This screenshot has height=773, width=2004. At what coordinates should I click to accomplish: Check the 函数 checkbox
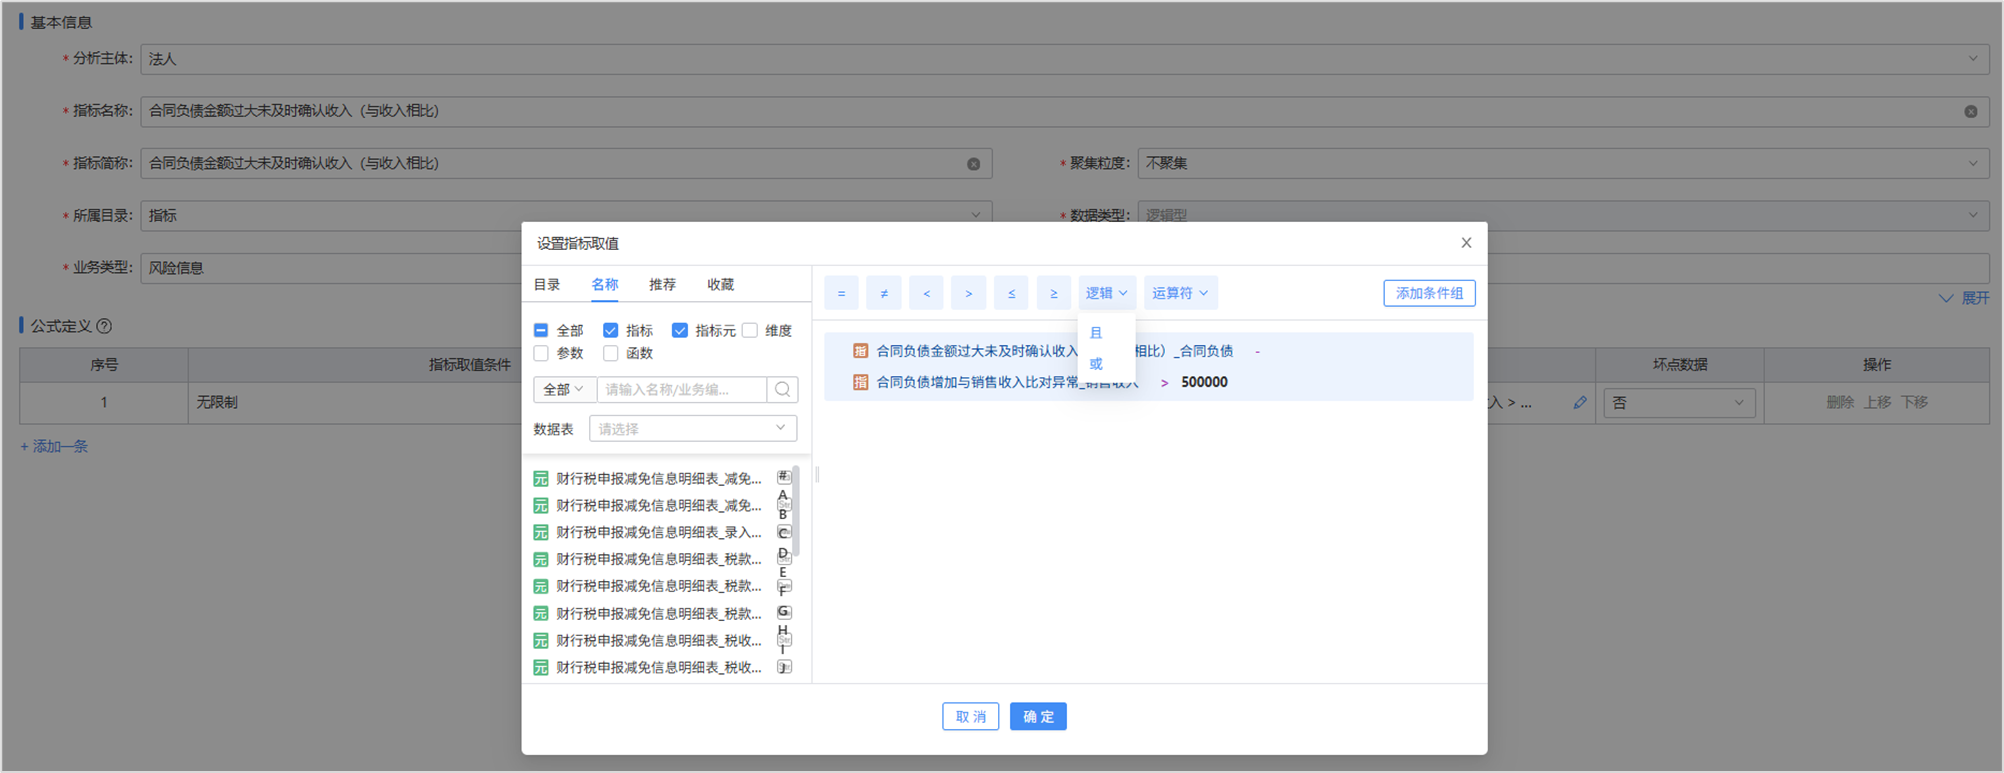[x=610, y=353]
